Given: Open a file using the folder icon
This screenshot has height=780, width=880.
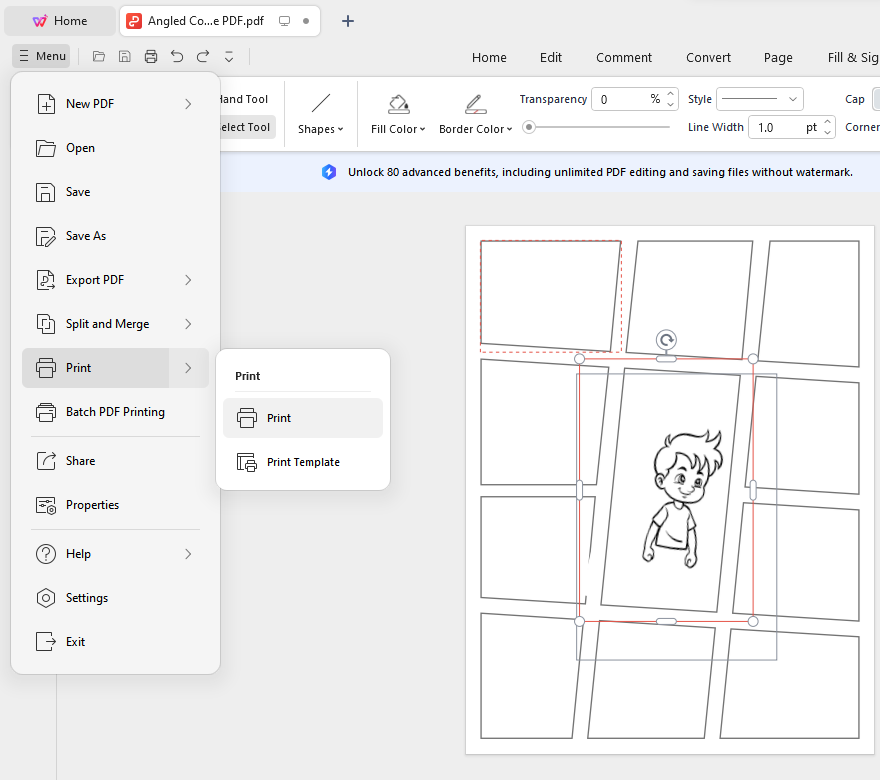Looking at the screenshot, I should coord(98,56).
